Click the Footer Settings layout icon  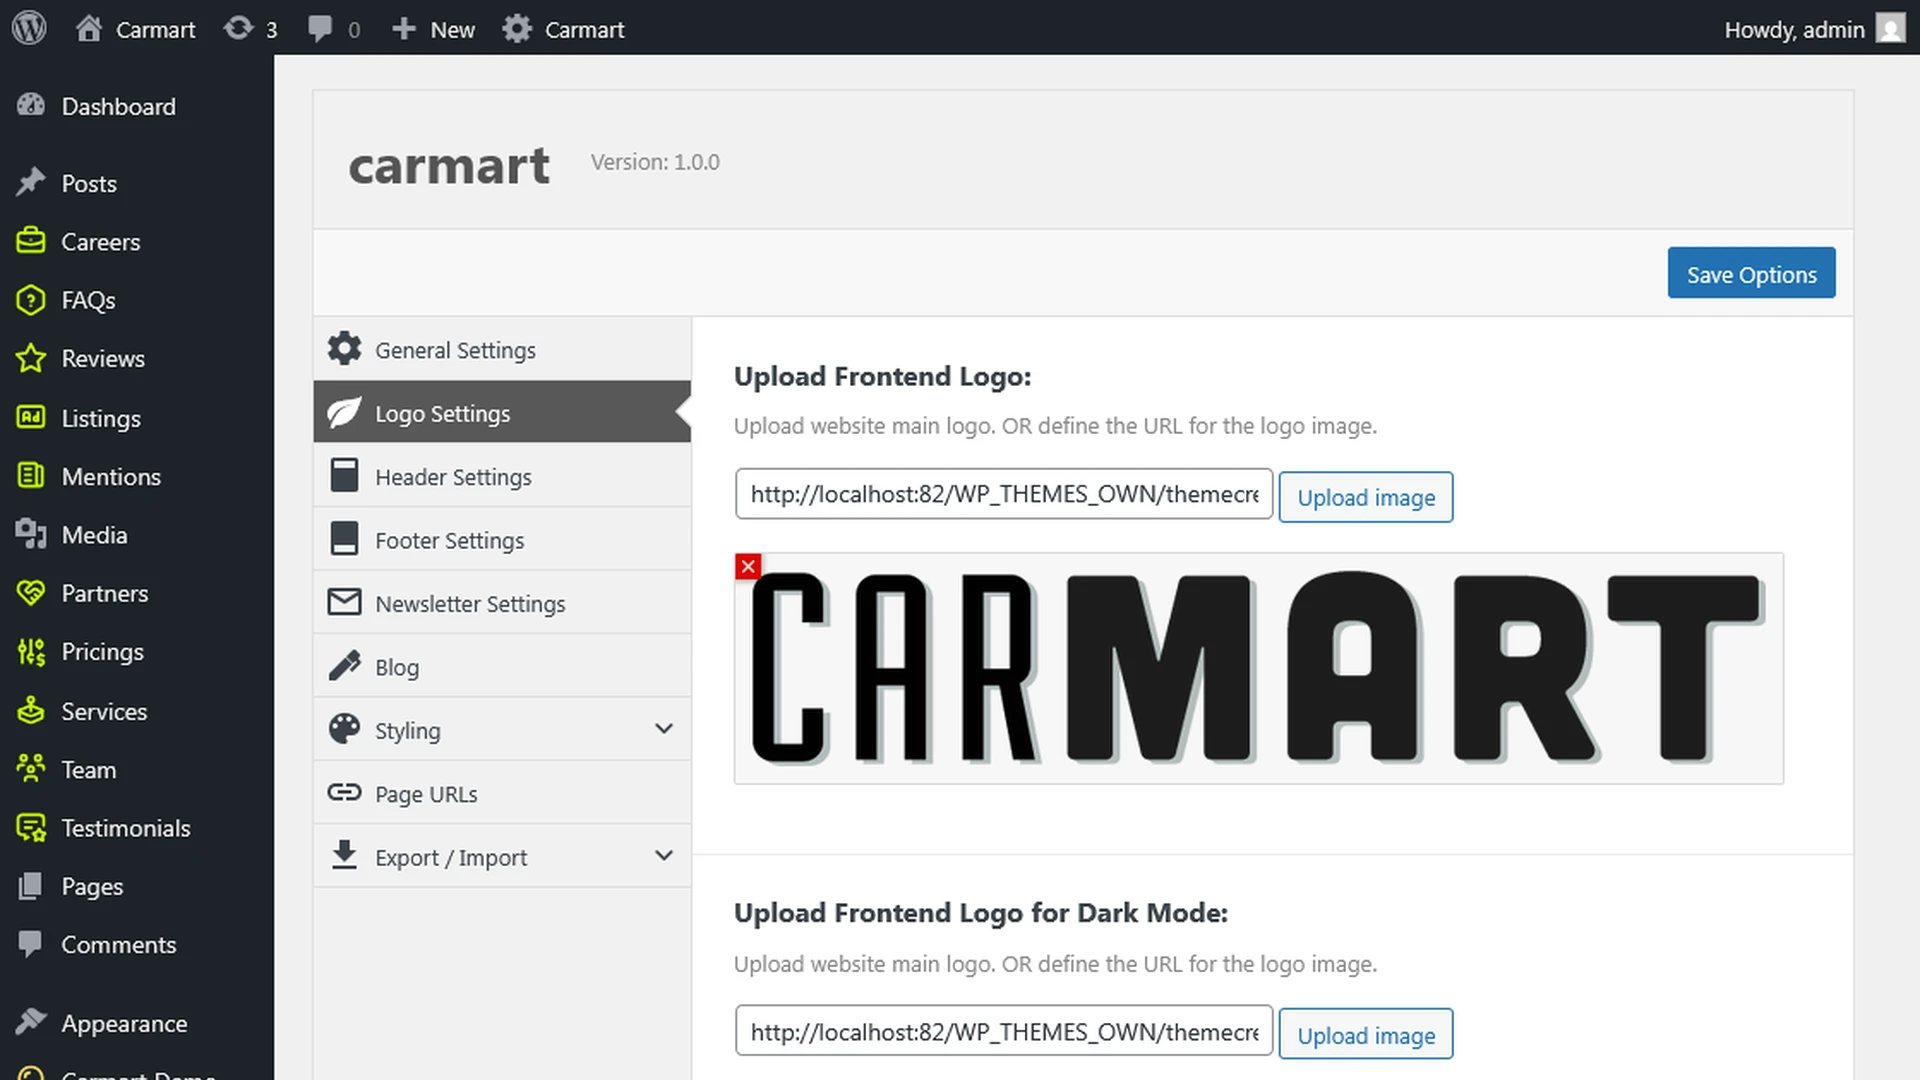tap(344, 538)
